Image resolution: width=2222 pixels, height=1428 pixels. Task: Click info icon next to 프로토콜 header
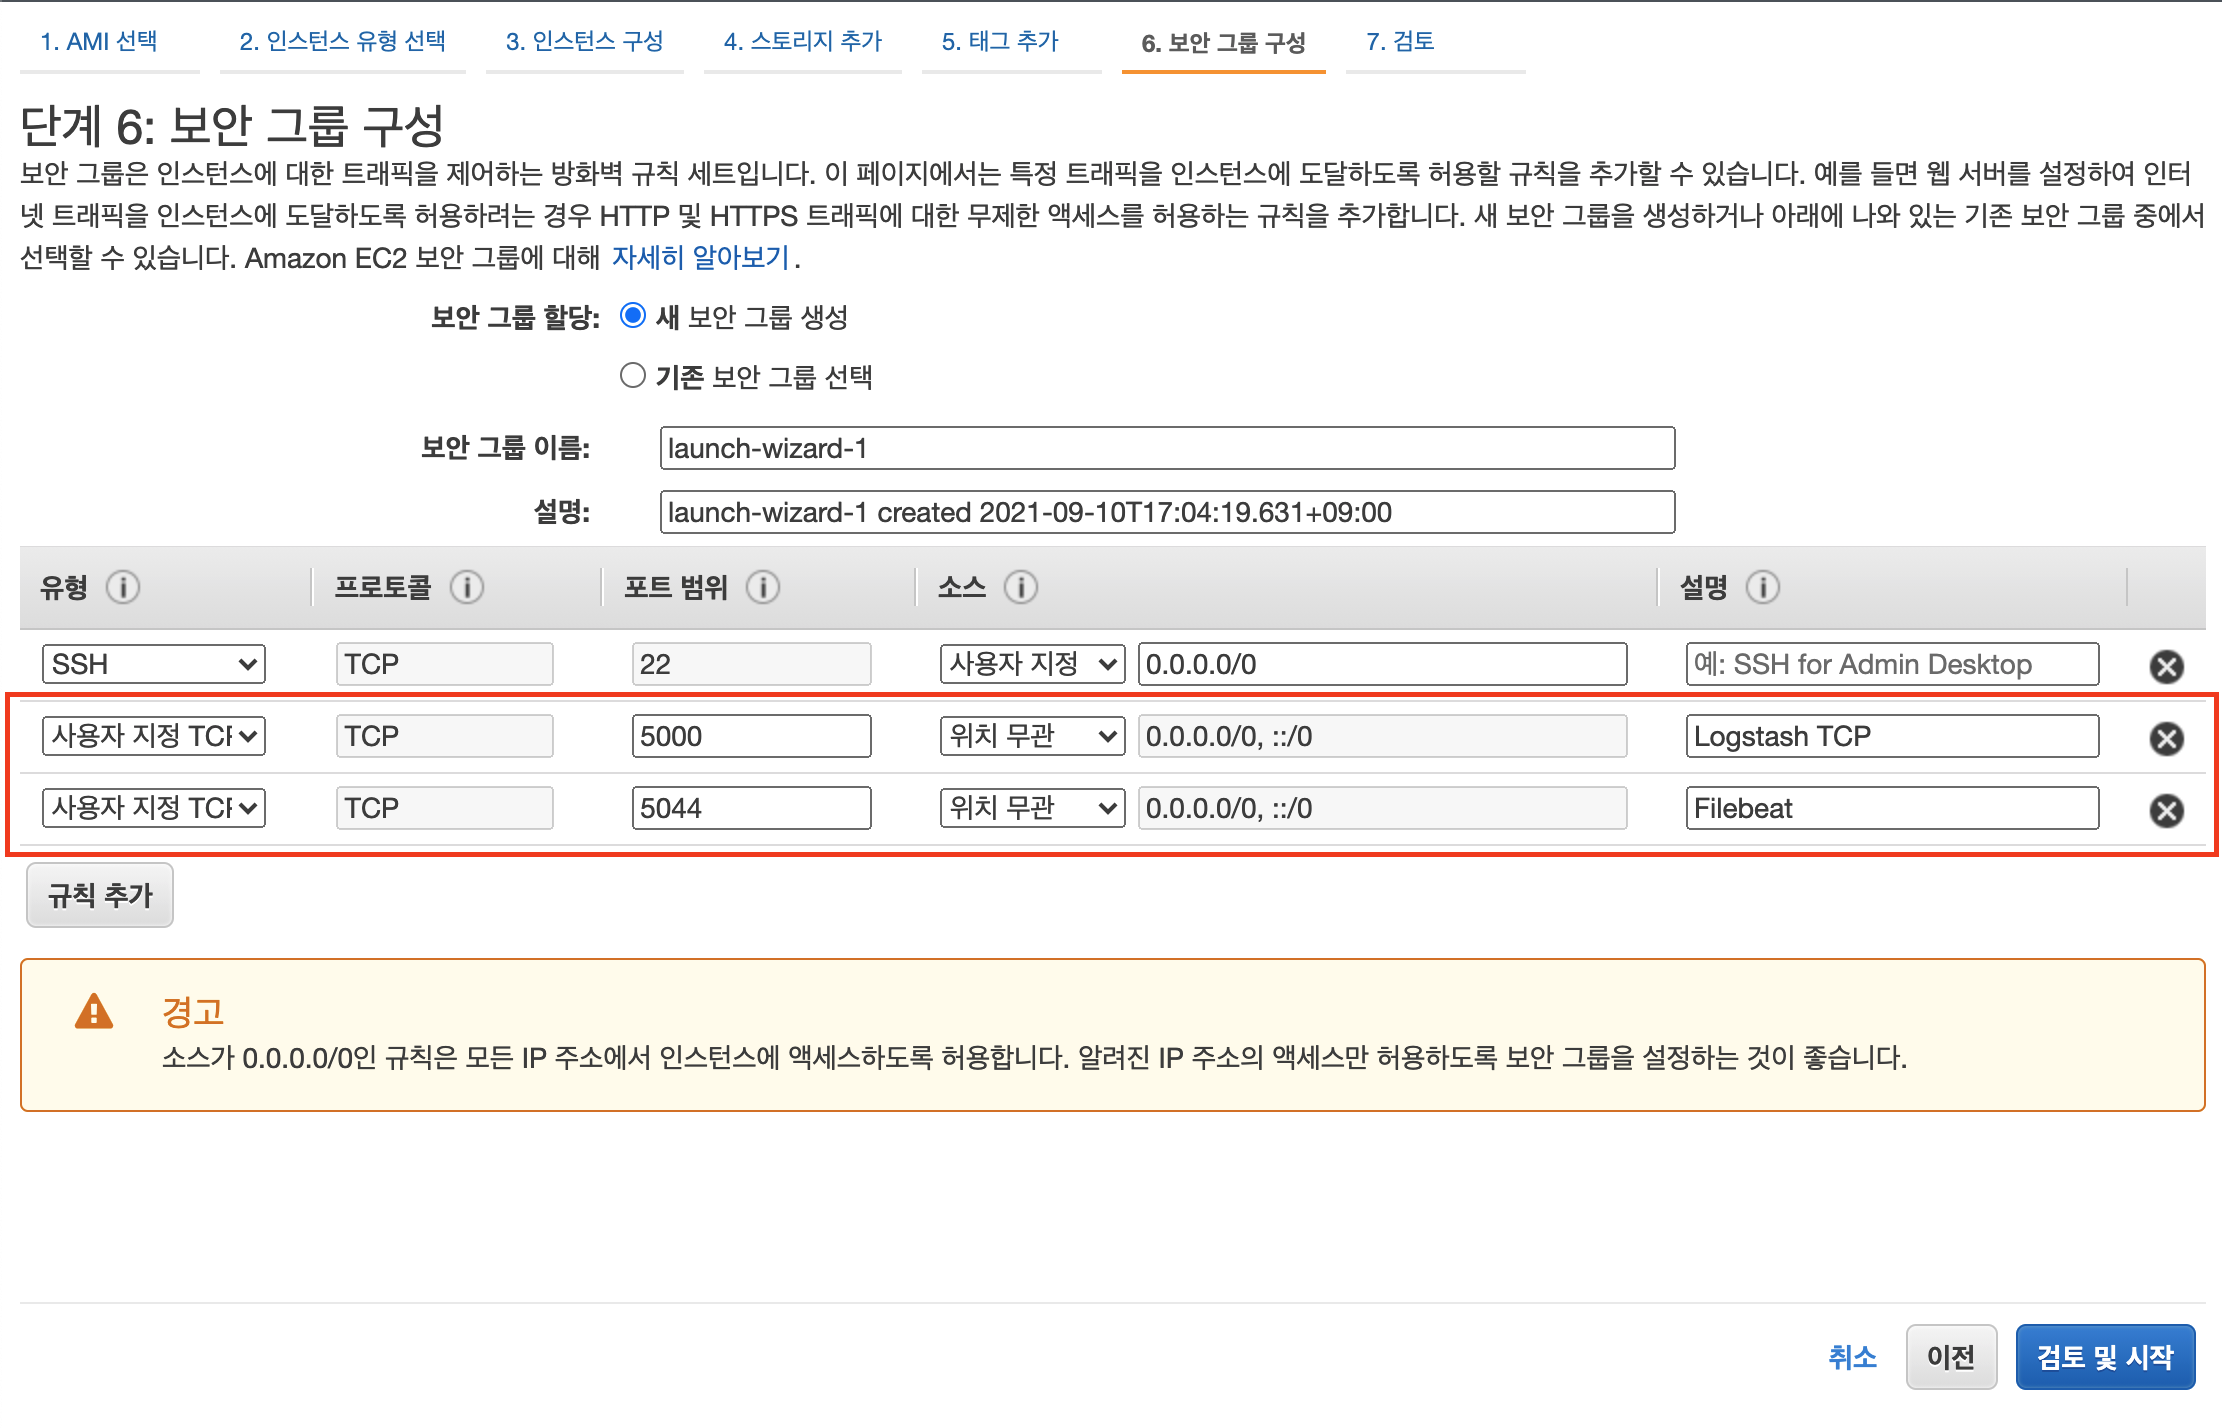[466, 587]
